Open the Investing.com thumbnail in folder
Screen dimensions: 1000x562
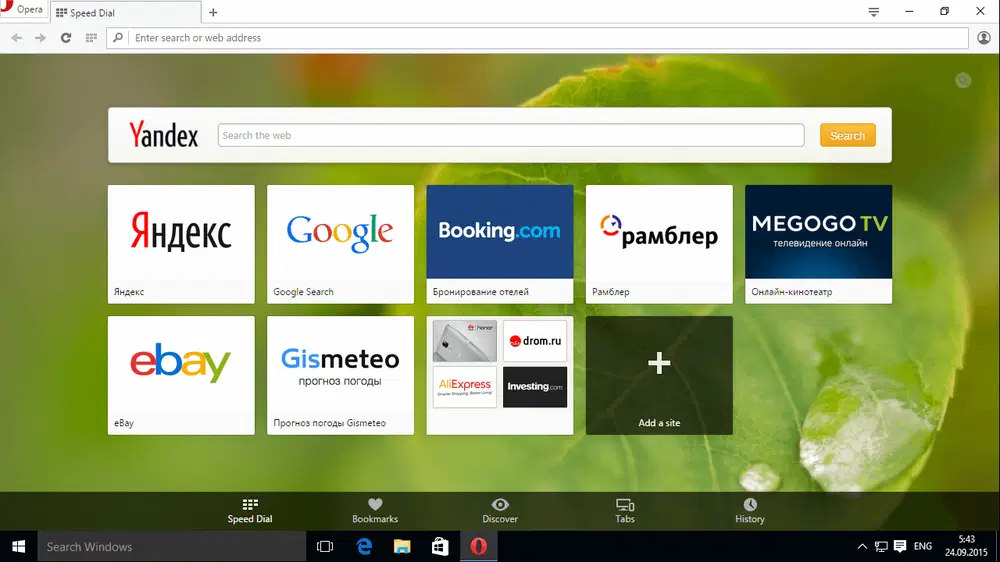[x=534, y=387]
